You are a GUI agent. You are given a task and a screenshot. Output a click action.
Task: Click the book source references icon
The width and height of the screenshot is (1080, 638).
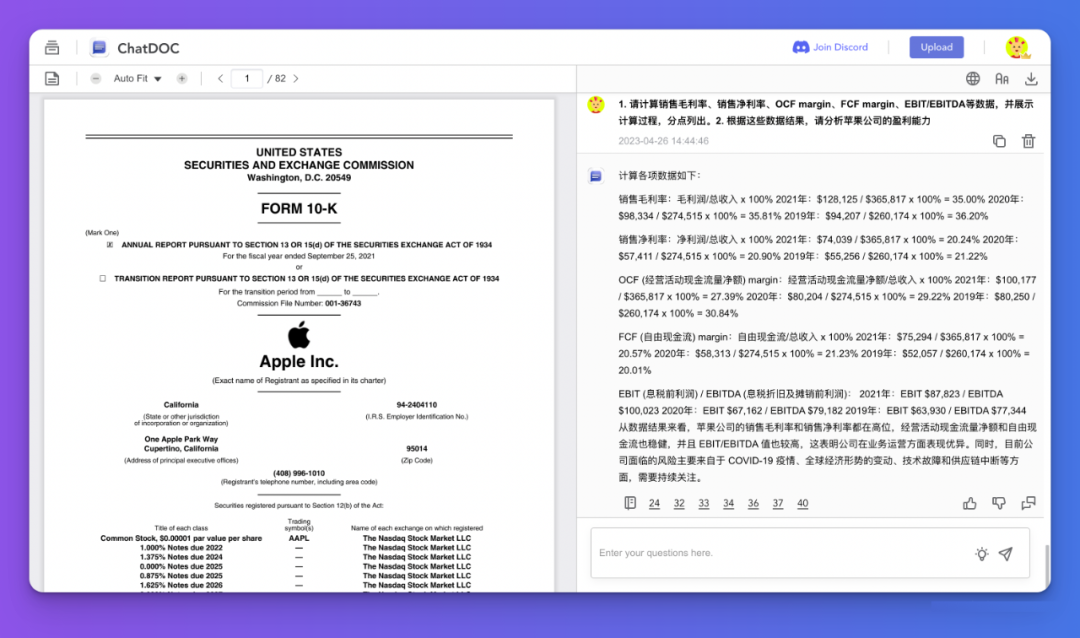point(630,503)
